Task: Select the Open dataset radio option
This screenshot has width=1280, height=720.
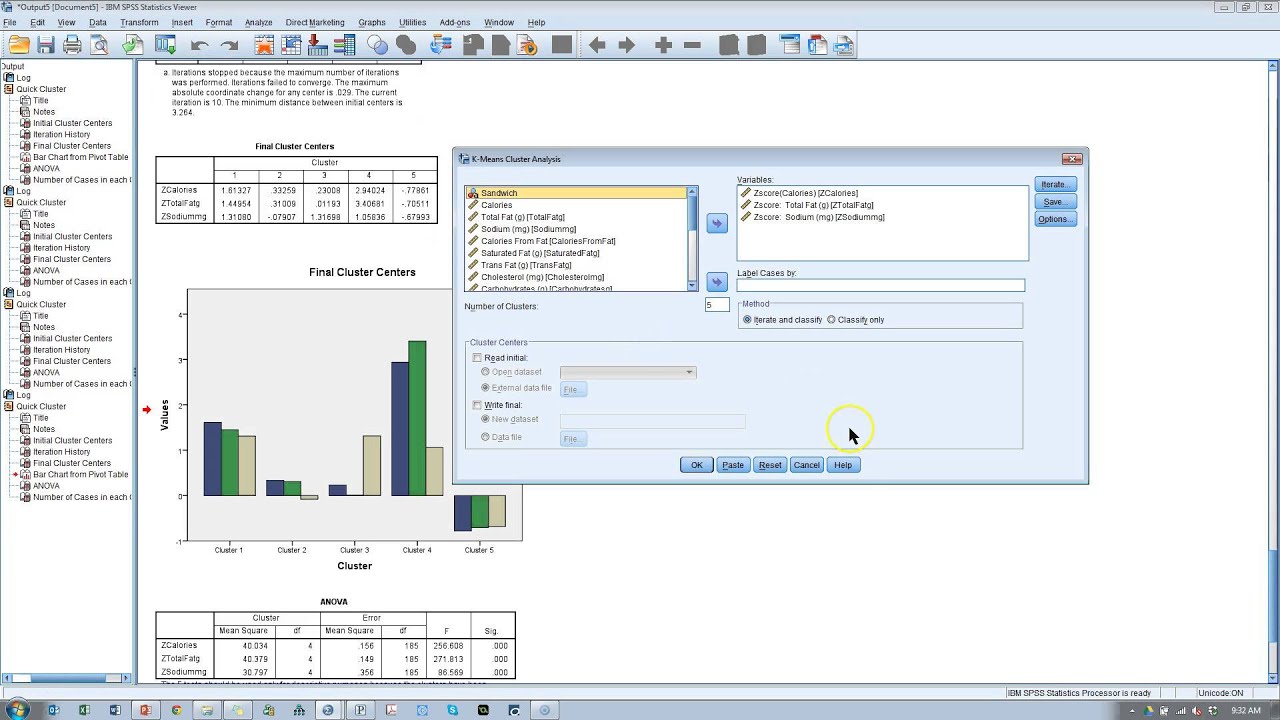Action: coord(486,372)
